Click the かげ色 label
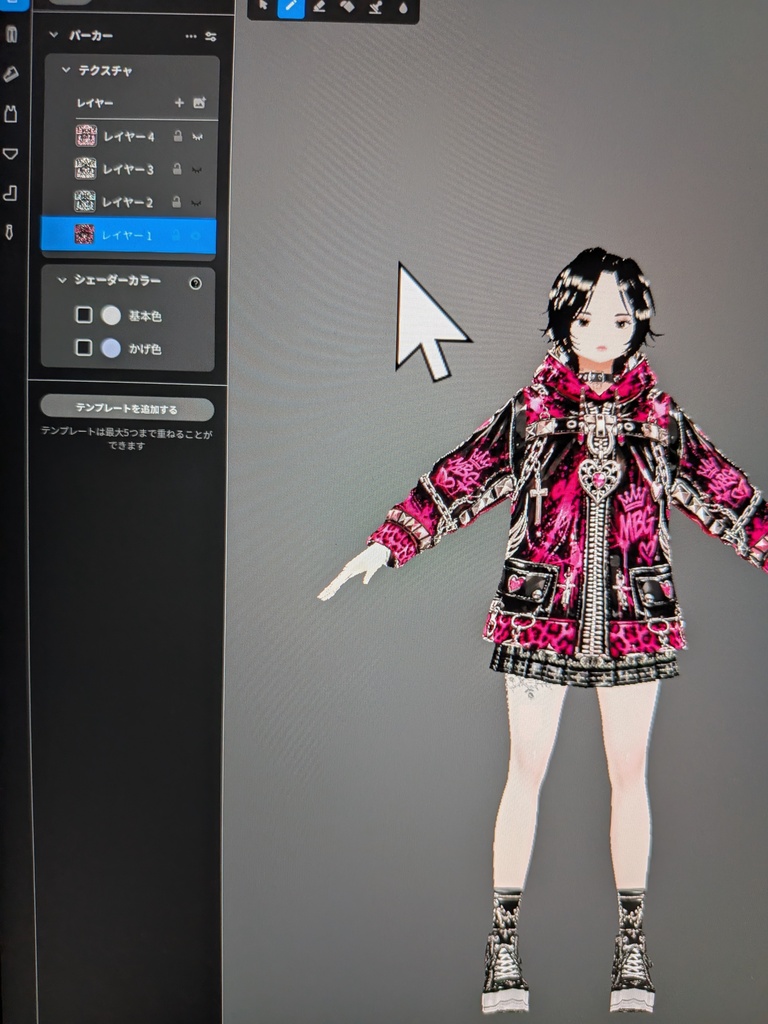768x1024 pixels. pos(145,349)
